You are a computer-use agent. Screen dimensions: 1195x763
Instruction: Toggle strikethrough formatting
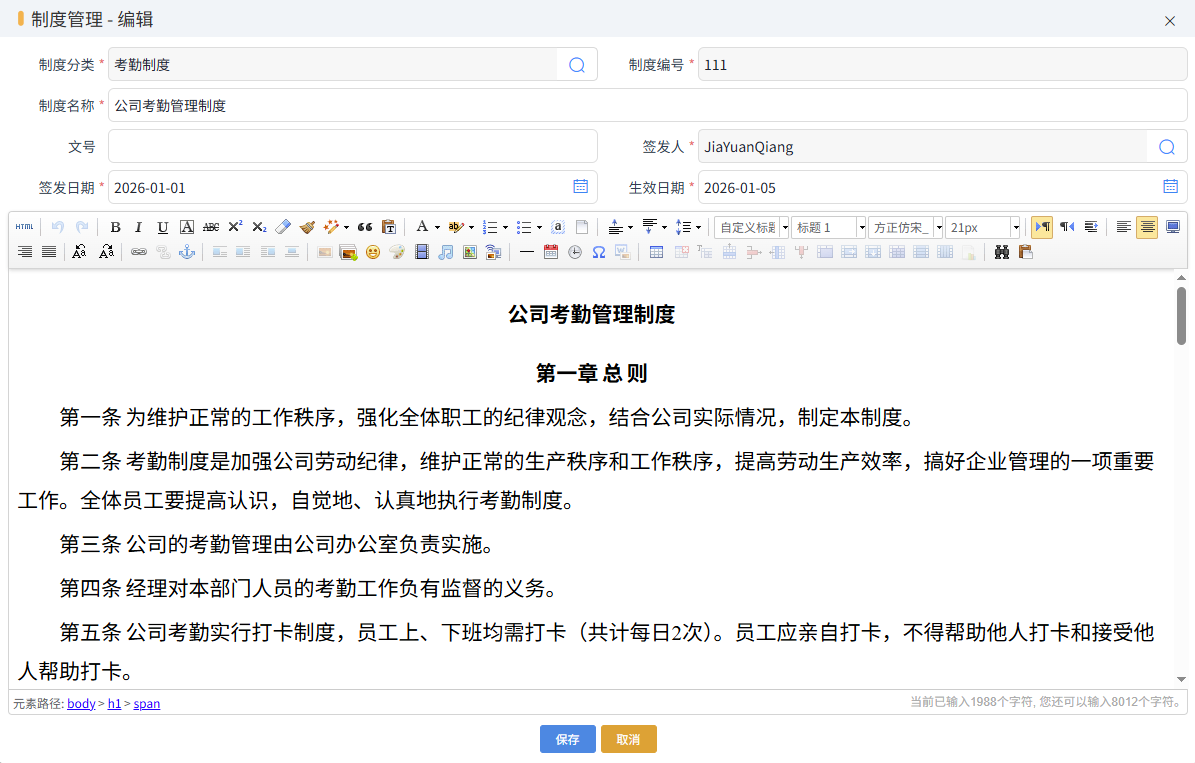[x=211, y=227]
